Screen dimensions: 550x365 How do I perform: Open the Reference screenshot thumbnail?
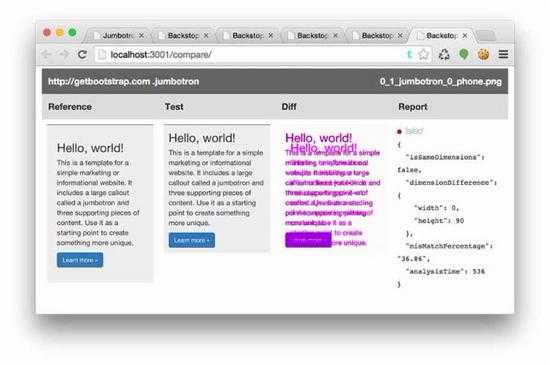(100, 203)
